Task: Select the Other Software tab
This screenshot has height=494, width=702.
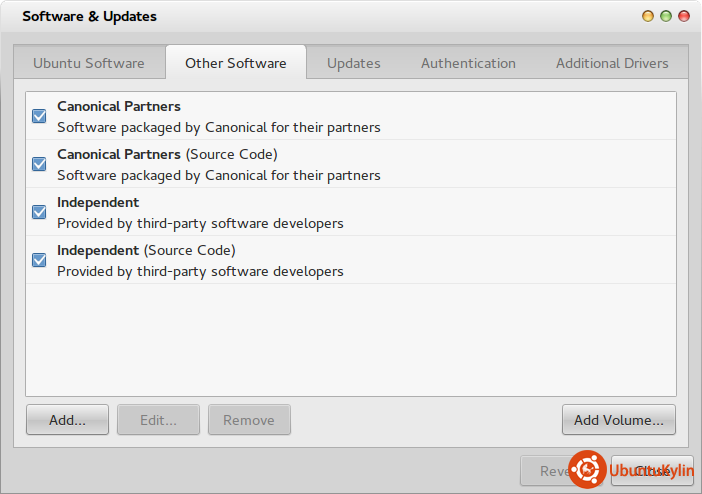Action: pyautogui.click(x=236, y=63)
